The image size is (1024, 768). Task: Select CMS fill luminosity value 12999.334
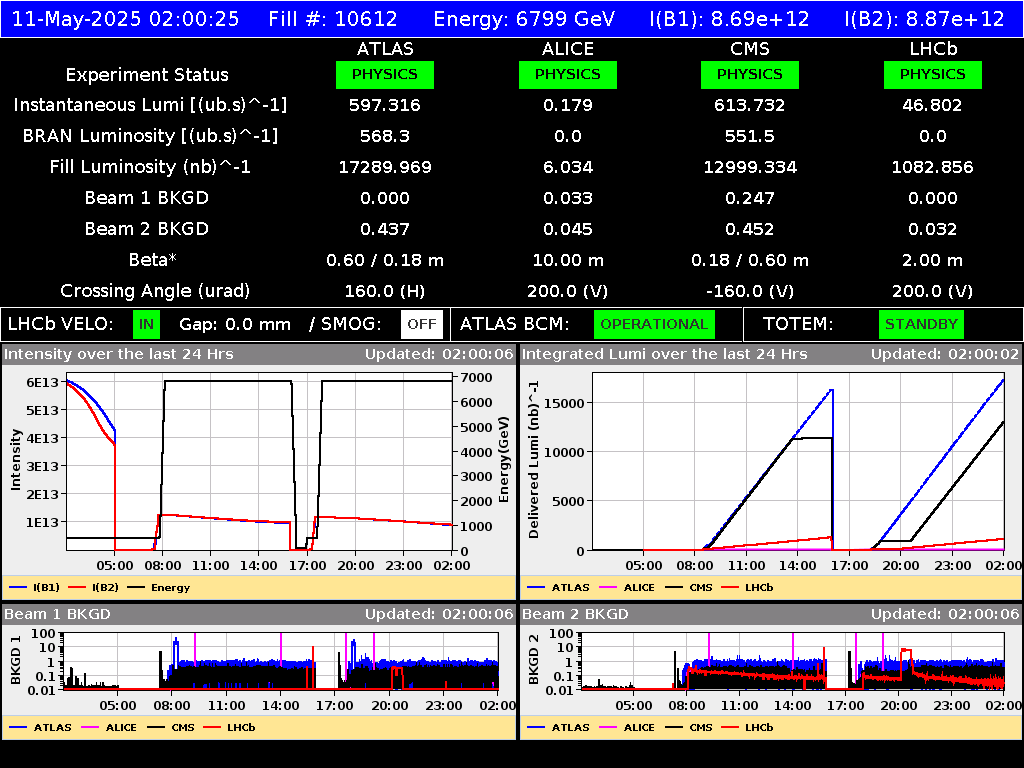click(x=750, y=167)
